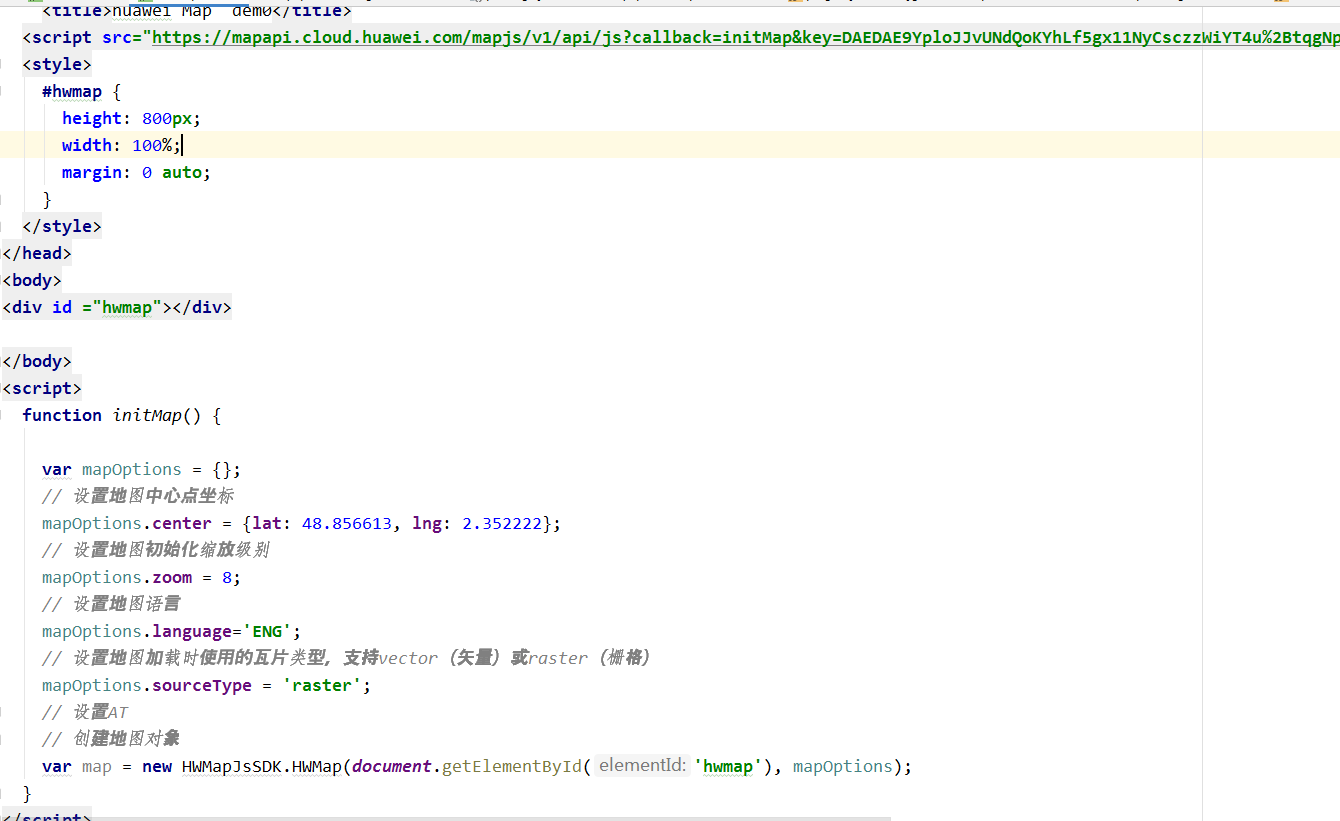This screenshot has width=1340, height=821.
Task: Click the comment 设置地图初始化缩放级别
Action: 155,550
